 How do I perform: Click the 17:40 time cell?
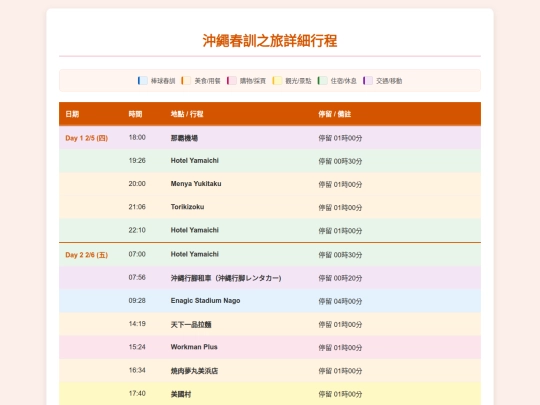click(137, 393)
